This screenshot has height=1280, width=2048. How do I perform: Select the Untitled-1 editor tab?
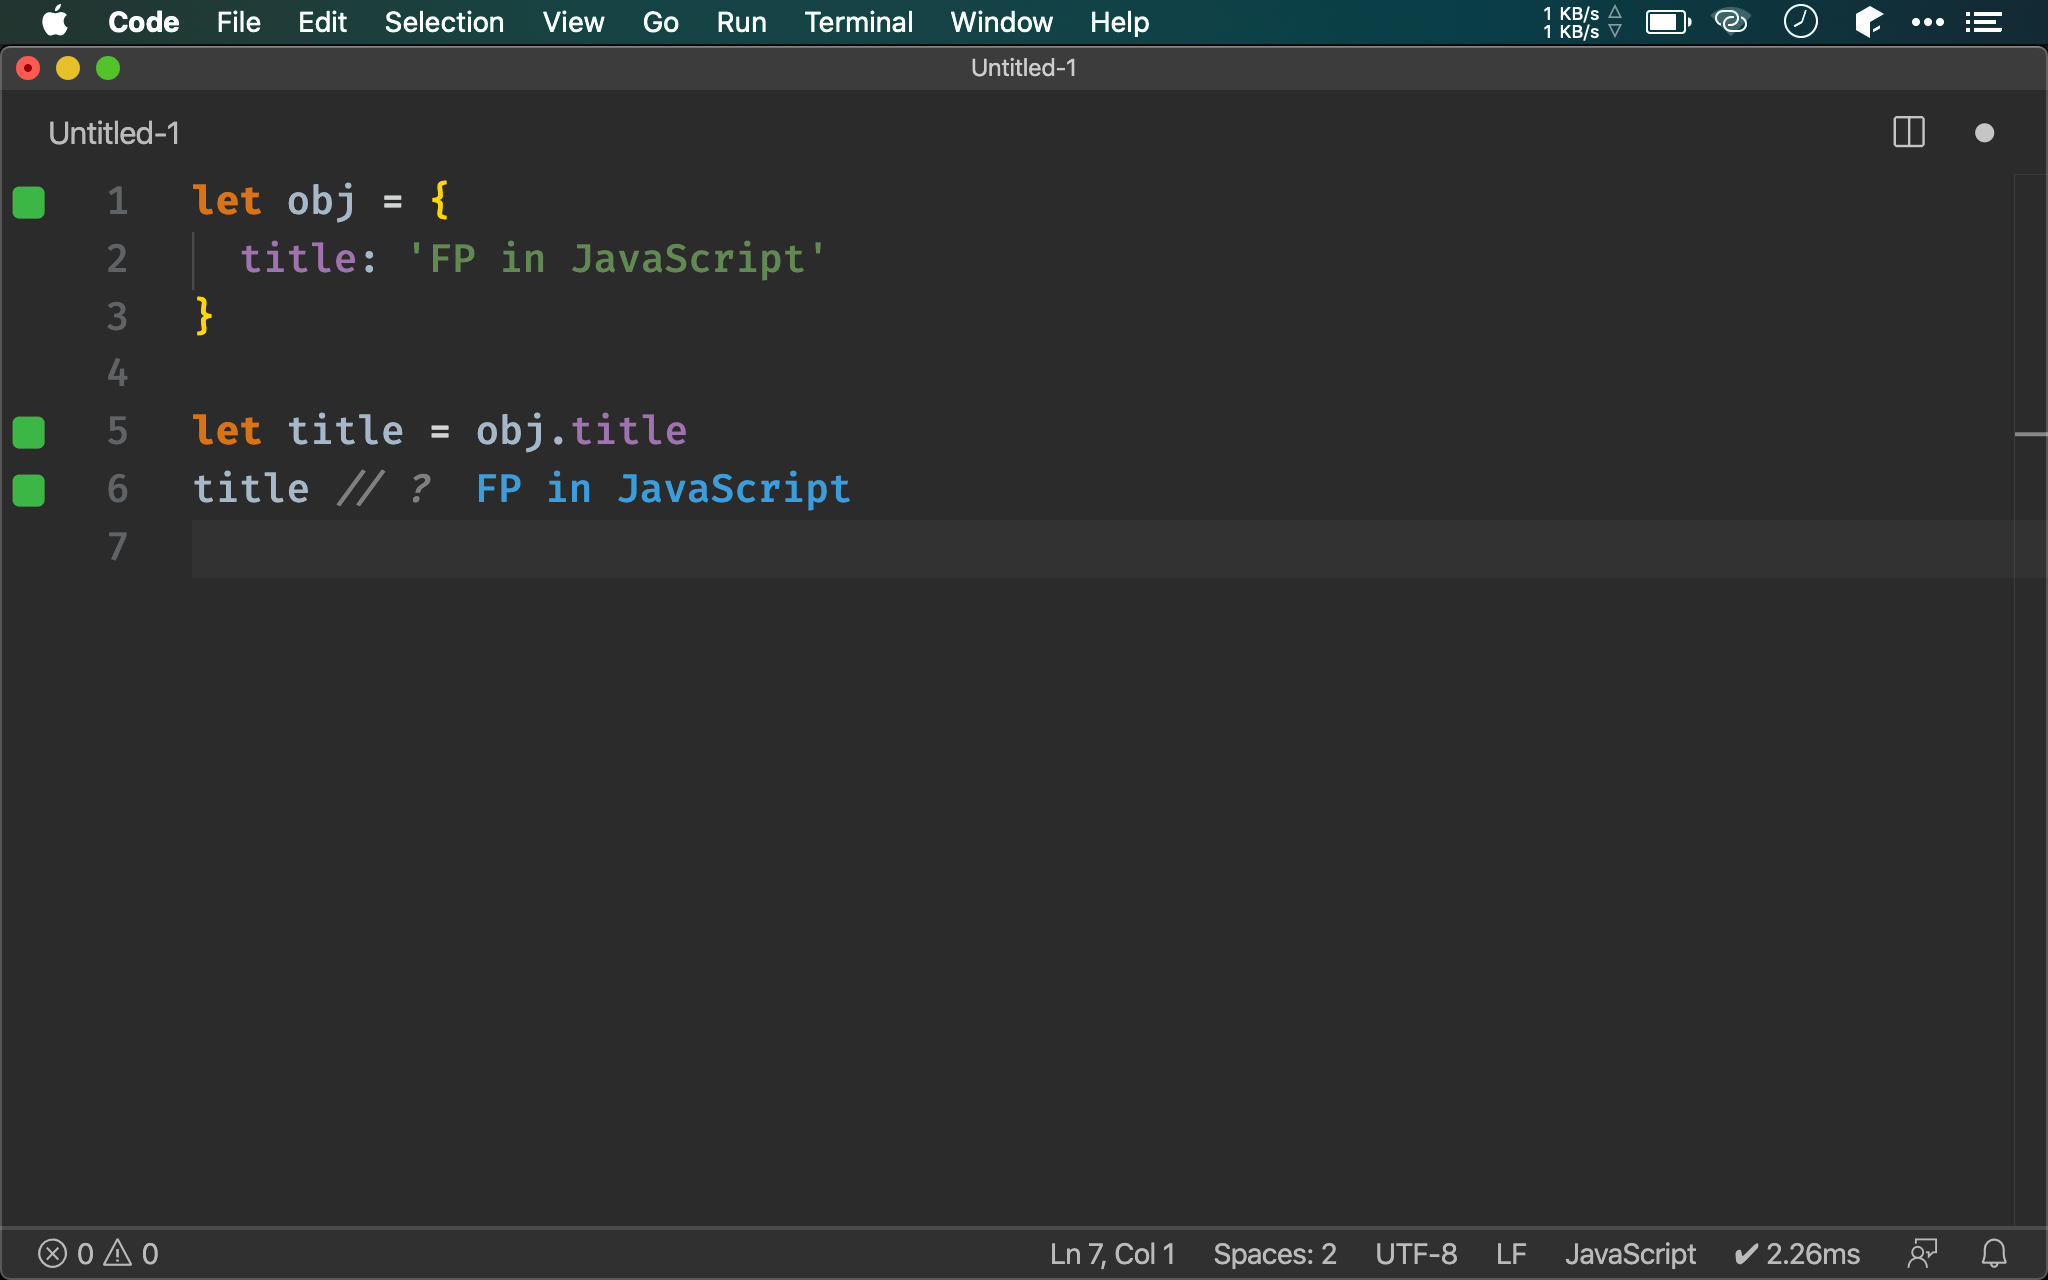[114, 133]
